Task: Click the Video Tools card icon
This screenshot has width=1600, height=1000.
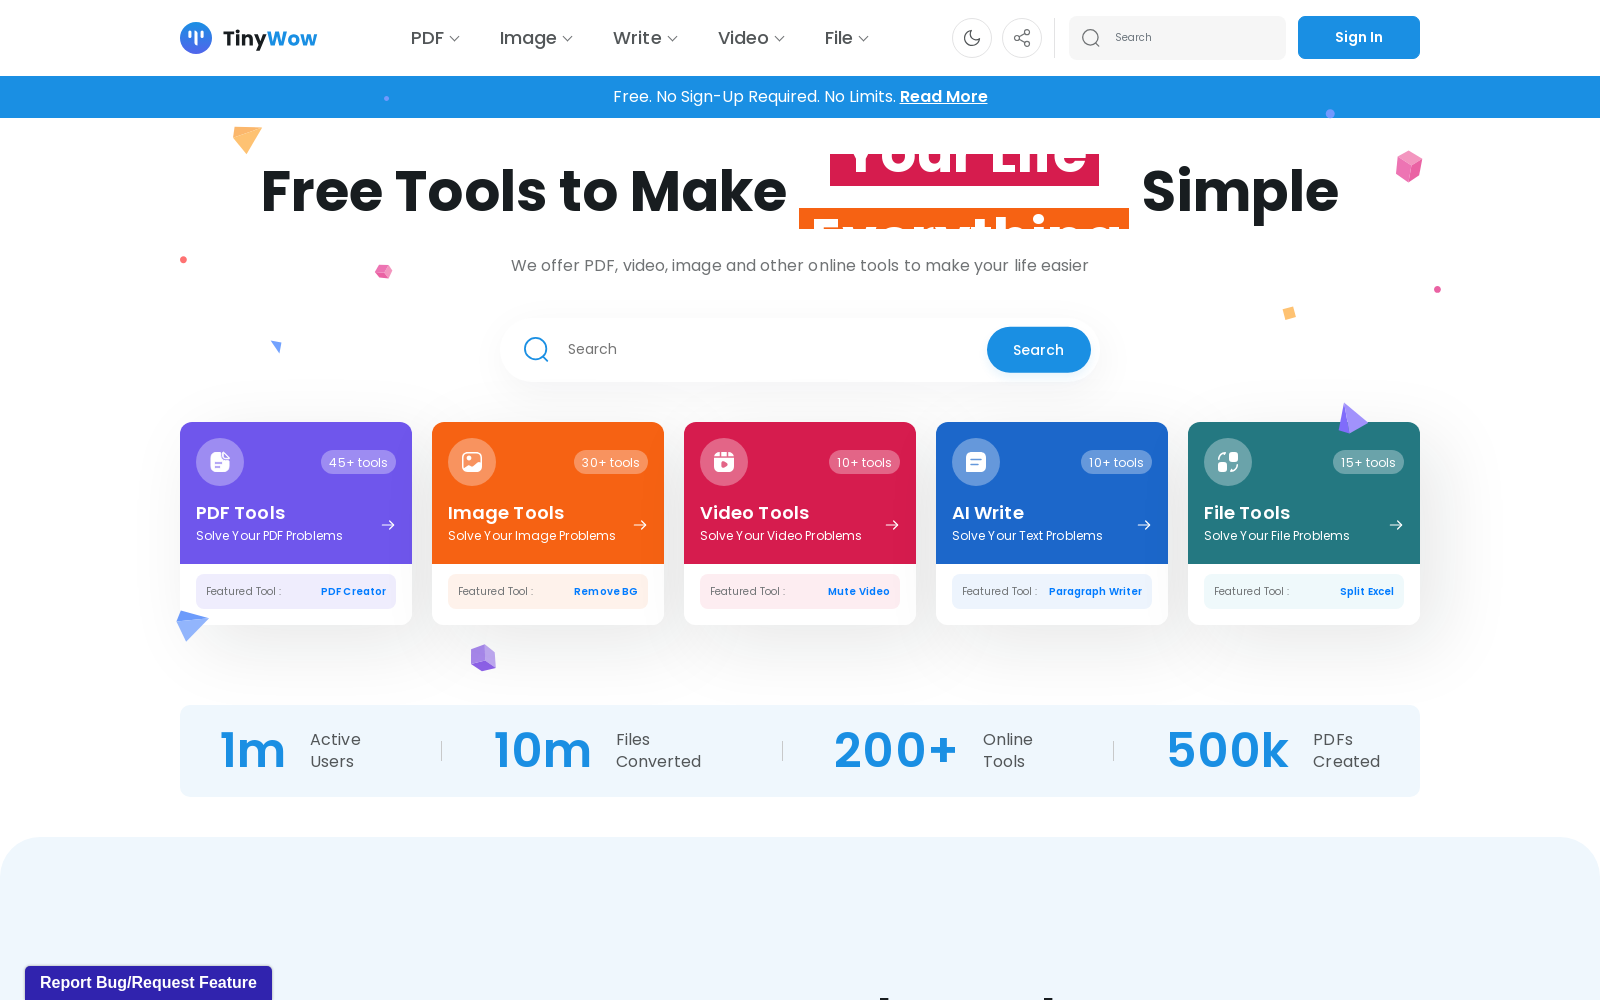Action: tap(724, 462)
